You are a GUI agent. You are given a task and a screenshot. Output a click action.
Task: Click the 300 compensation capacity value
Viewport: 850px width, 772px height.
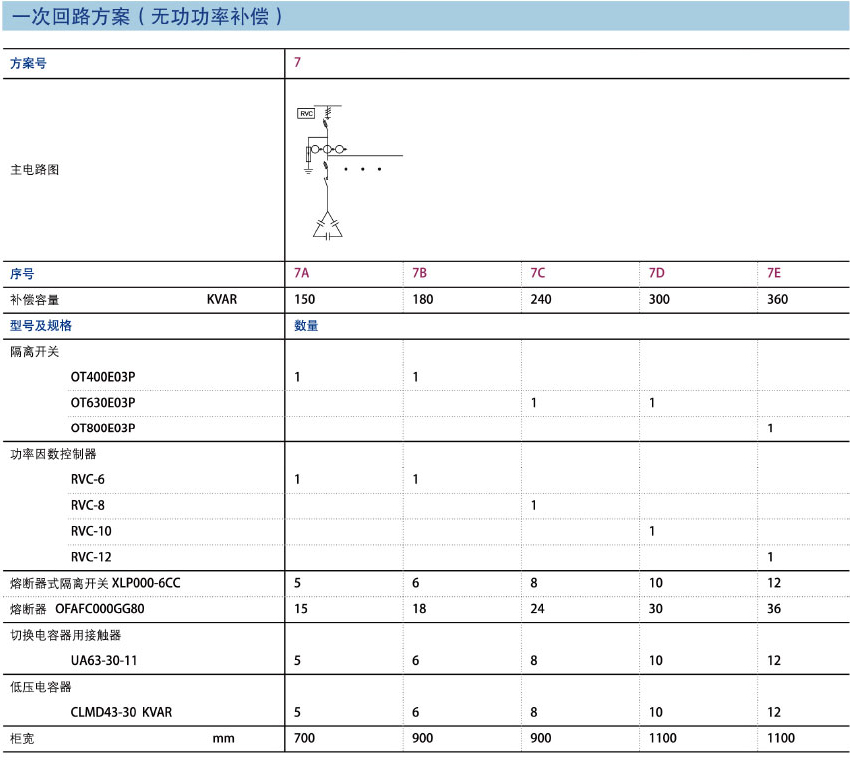(659, 299)
